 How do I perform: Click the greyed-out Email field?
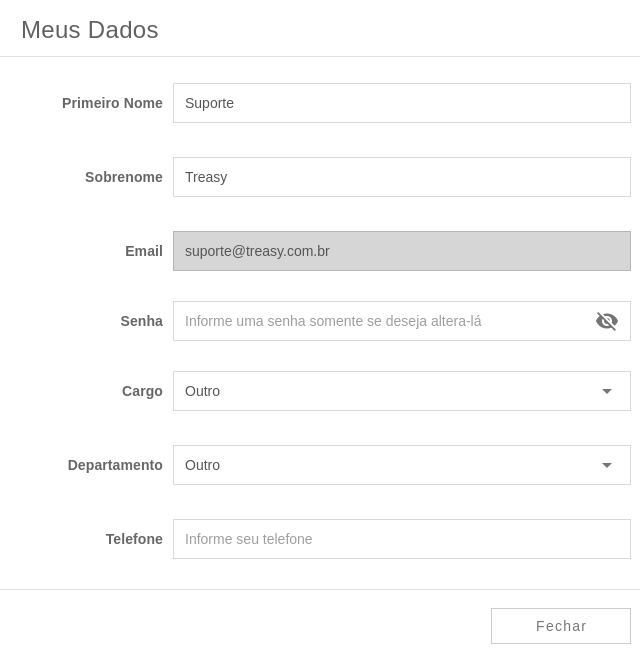point(402,251)
